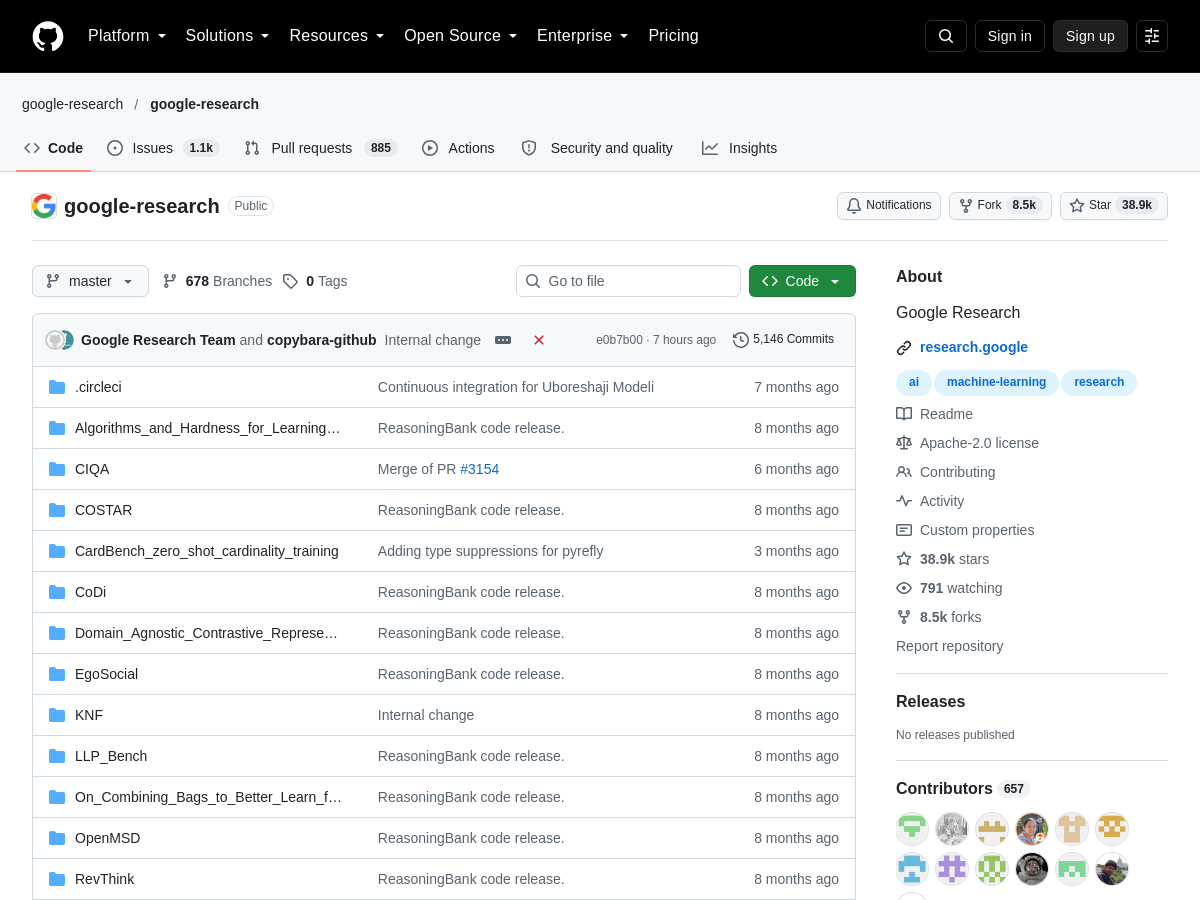The width and height of the screenshot is (1200, 900).
Task: Switch to the Issues tab
Action: [x=163, y=148]
